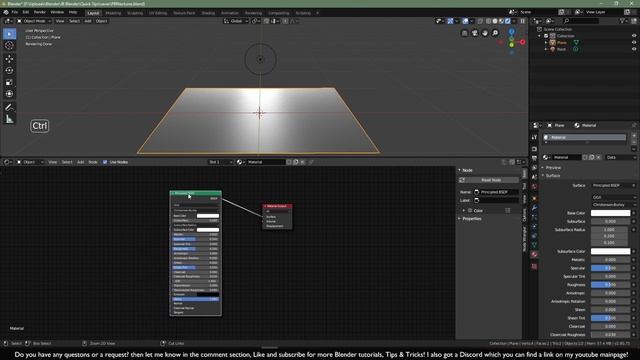
Task: Toggle viewport overlays button
Action: point(465,21)
